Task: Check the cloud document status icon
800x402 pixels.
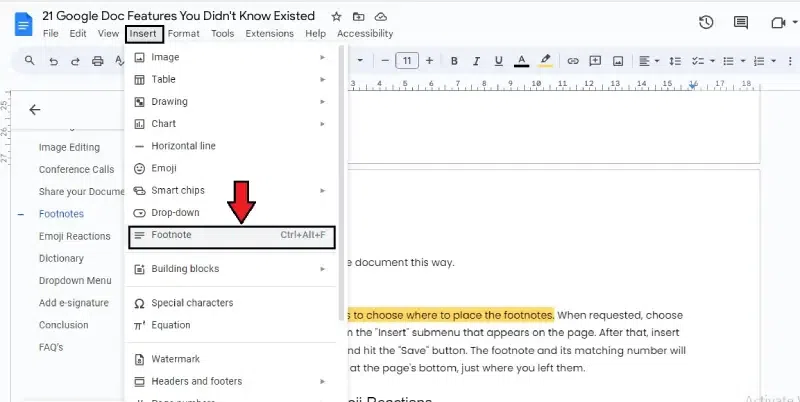Action: pos(381,17)
